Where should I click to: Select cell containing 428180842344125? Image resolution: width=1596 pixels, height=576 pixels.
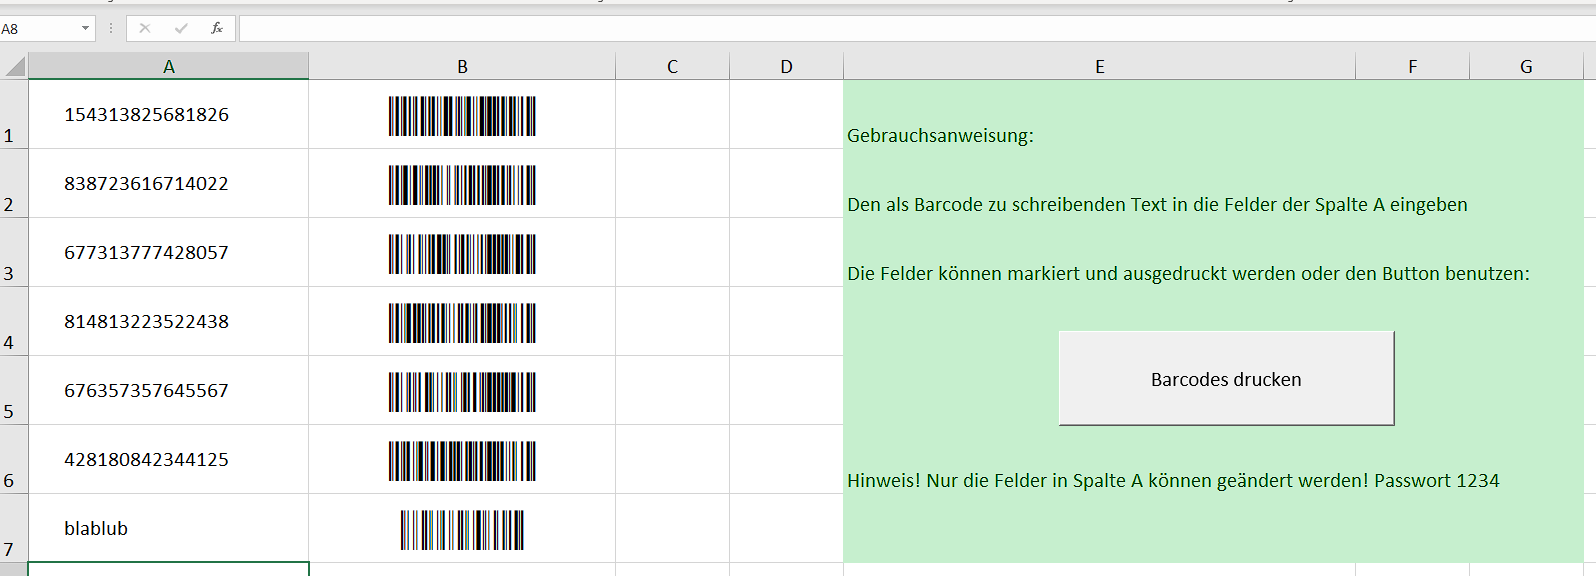point(168,460)
